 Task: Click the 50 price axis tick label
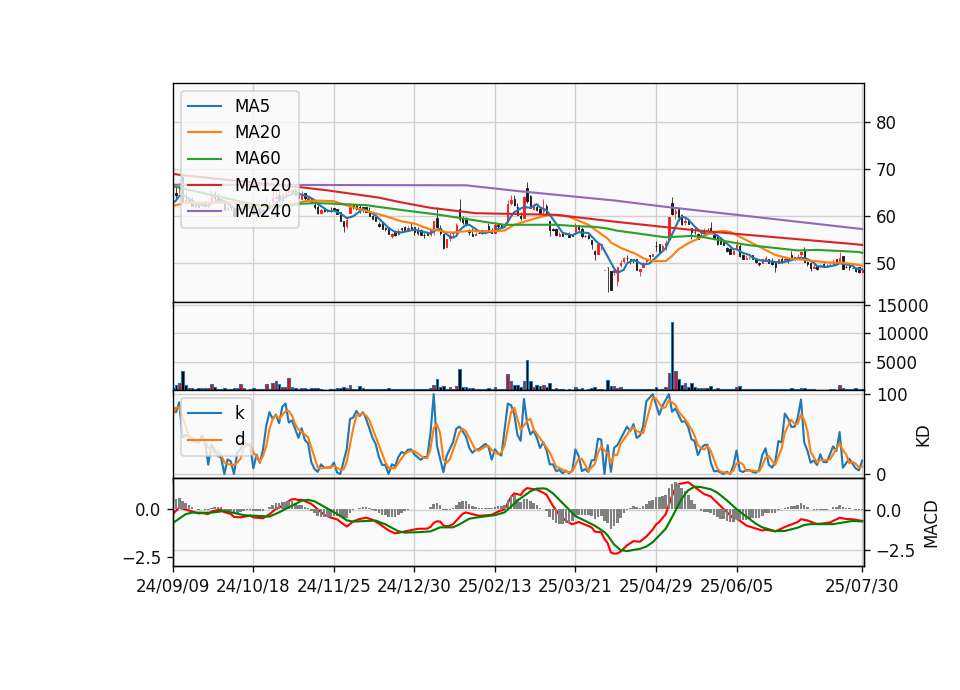[x=886, y=264]
